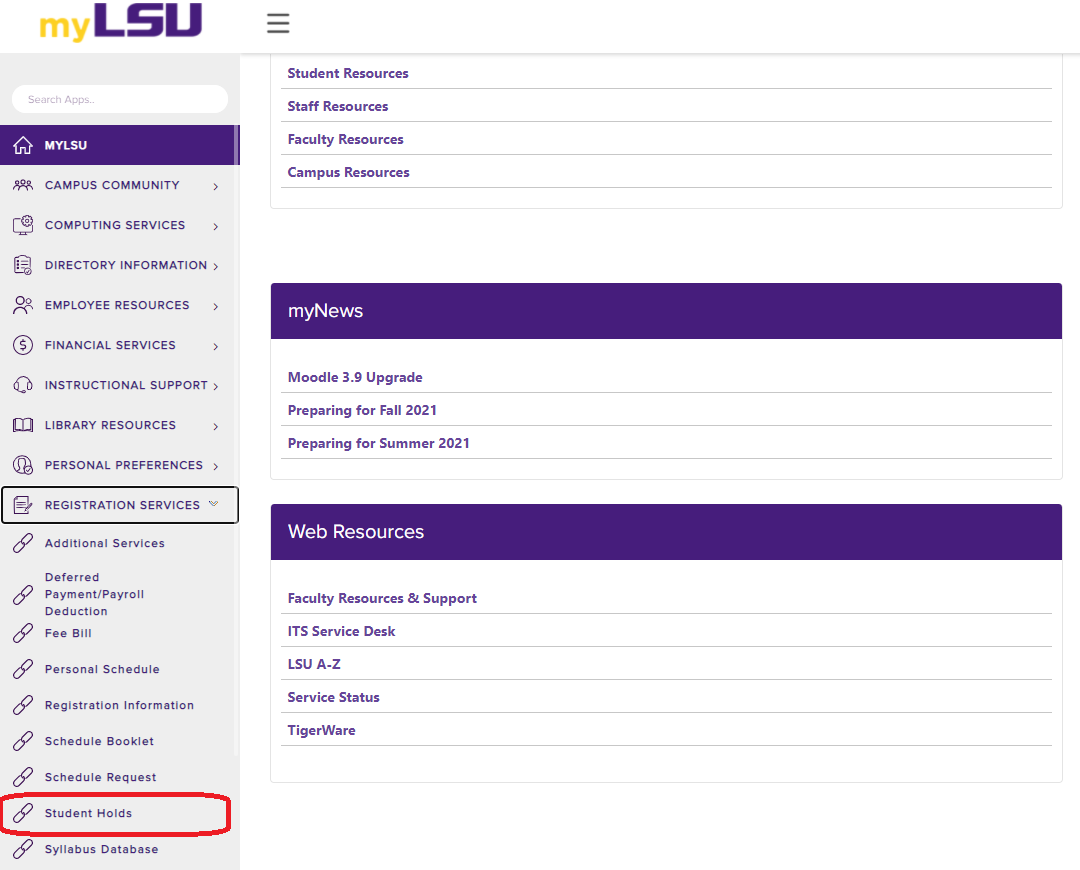The width and height of the screenshot is (1080, 870).
Task: Open Student Resources link
Action: pos(348,73)
